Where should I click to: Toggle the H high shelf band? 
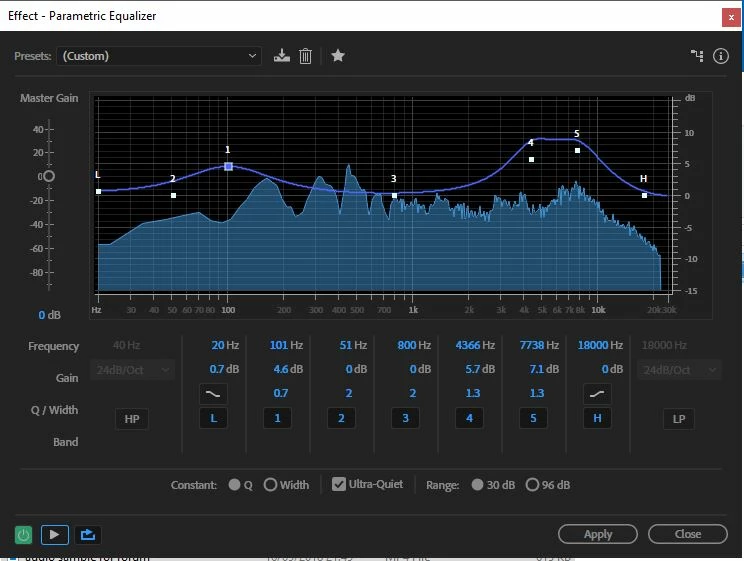(x=597, y=418)
